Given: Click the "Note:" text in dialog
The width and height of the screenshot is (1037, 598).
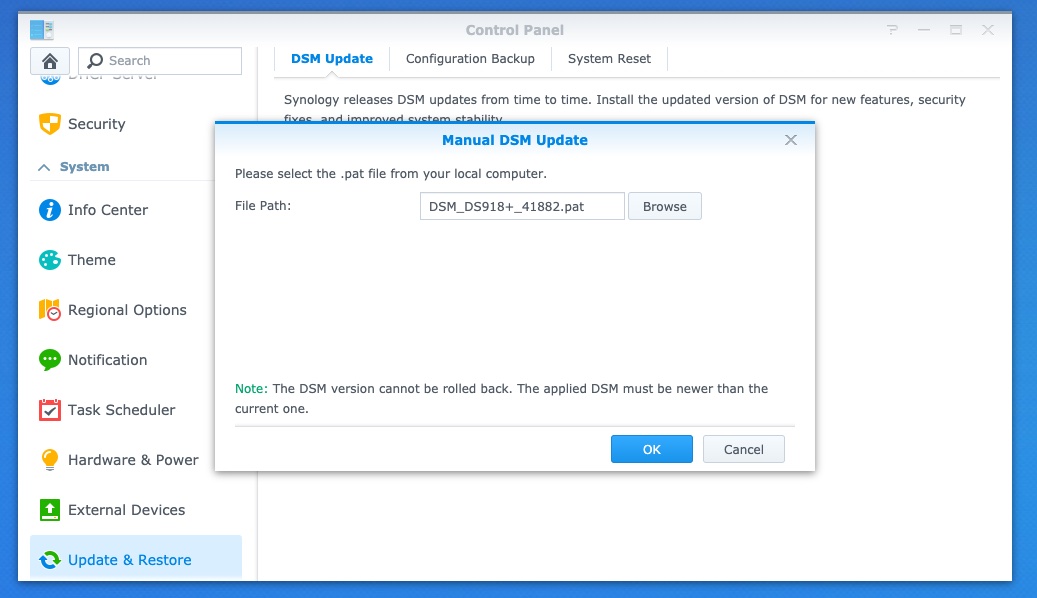Looking at the screenshot, I should tap(251, 389).
